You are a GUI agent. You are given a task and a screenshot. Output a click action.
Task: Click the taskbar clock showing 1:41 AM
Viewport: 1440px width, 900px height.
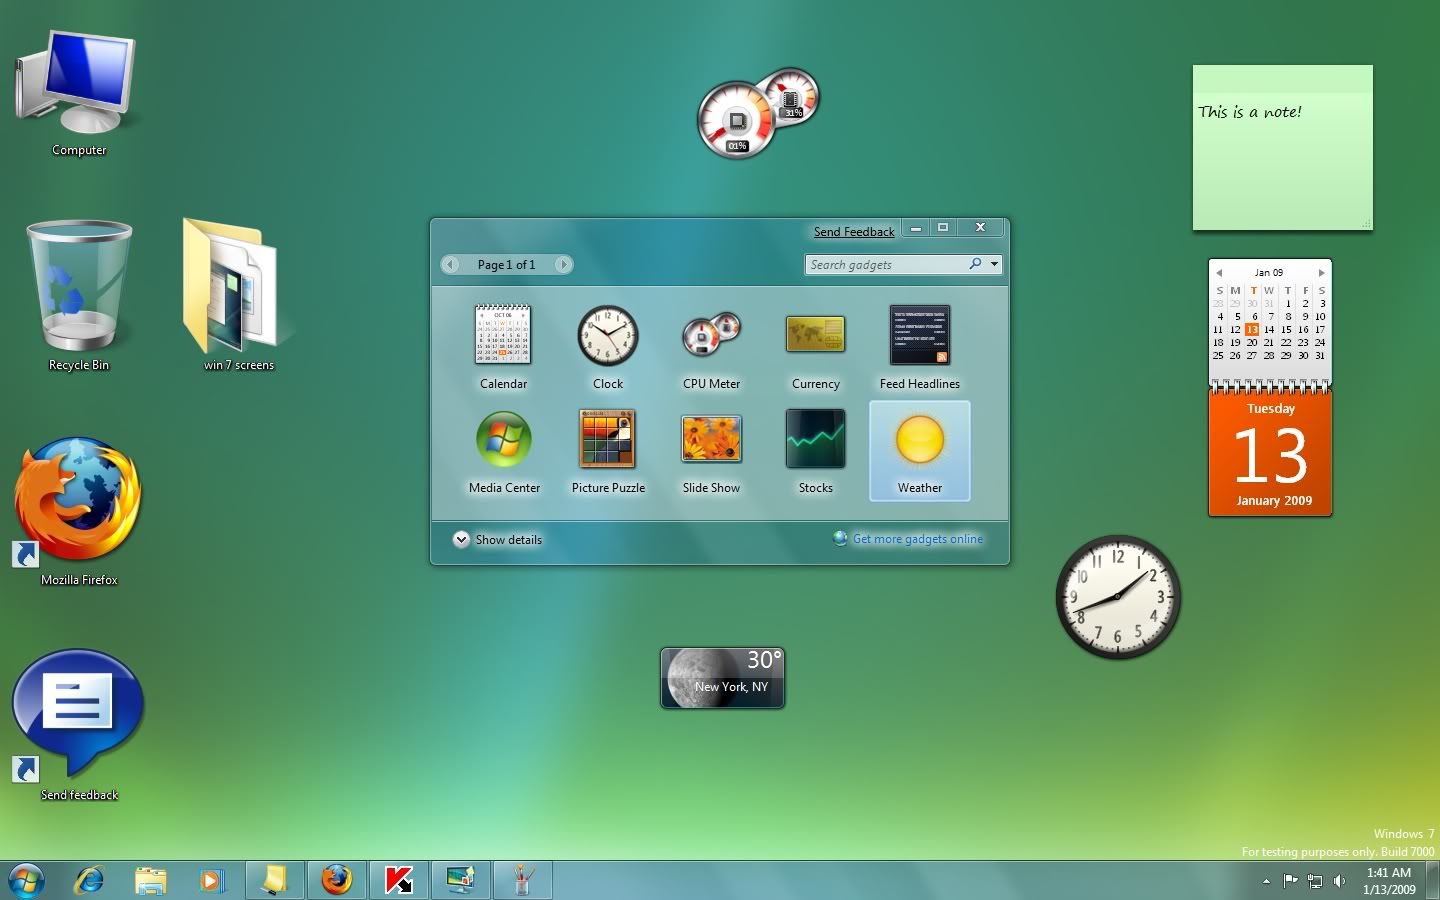coord(1389,881)
